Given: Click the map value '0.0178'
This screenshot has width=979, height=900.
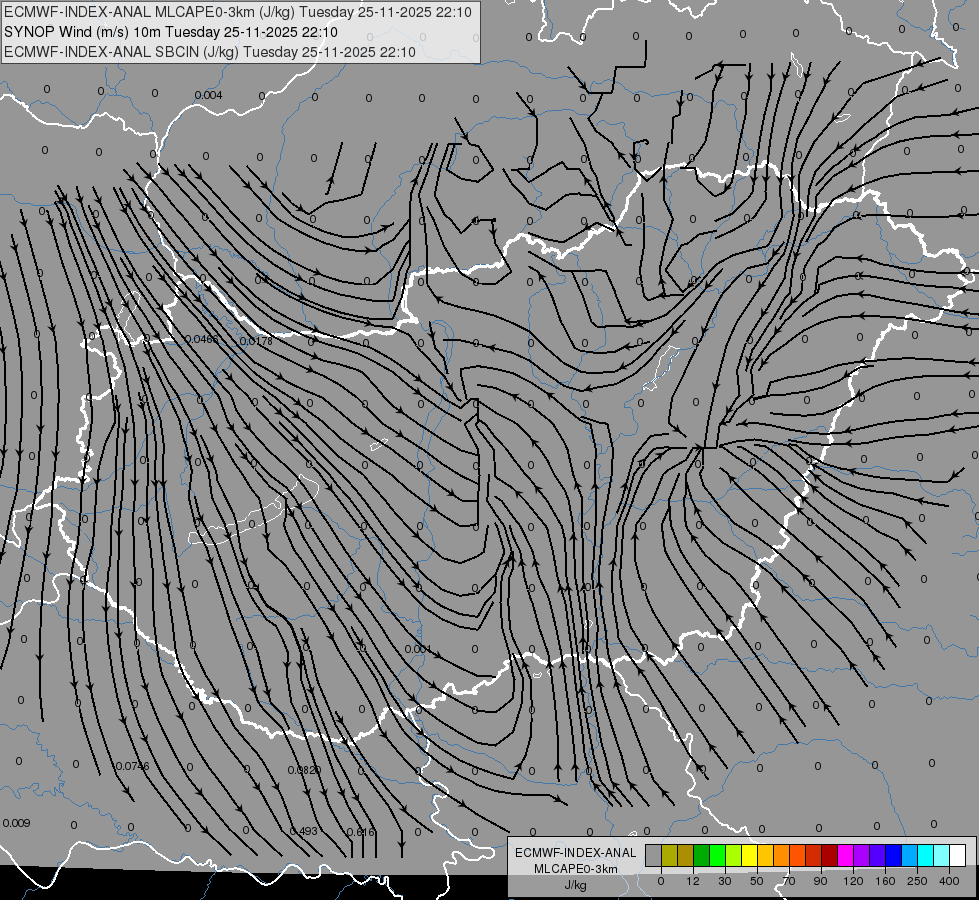Looking at the screenshot, I should (256, 341).
